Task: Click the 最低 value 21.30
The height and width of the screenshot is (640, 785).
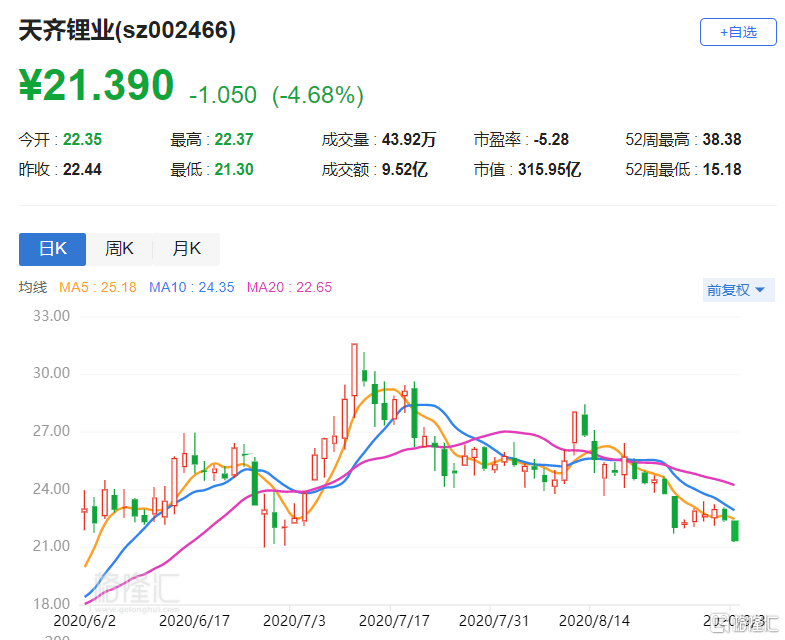Action: click(x=234, y=170)
